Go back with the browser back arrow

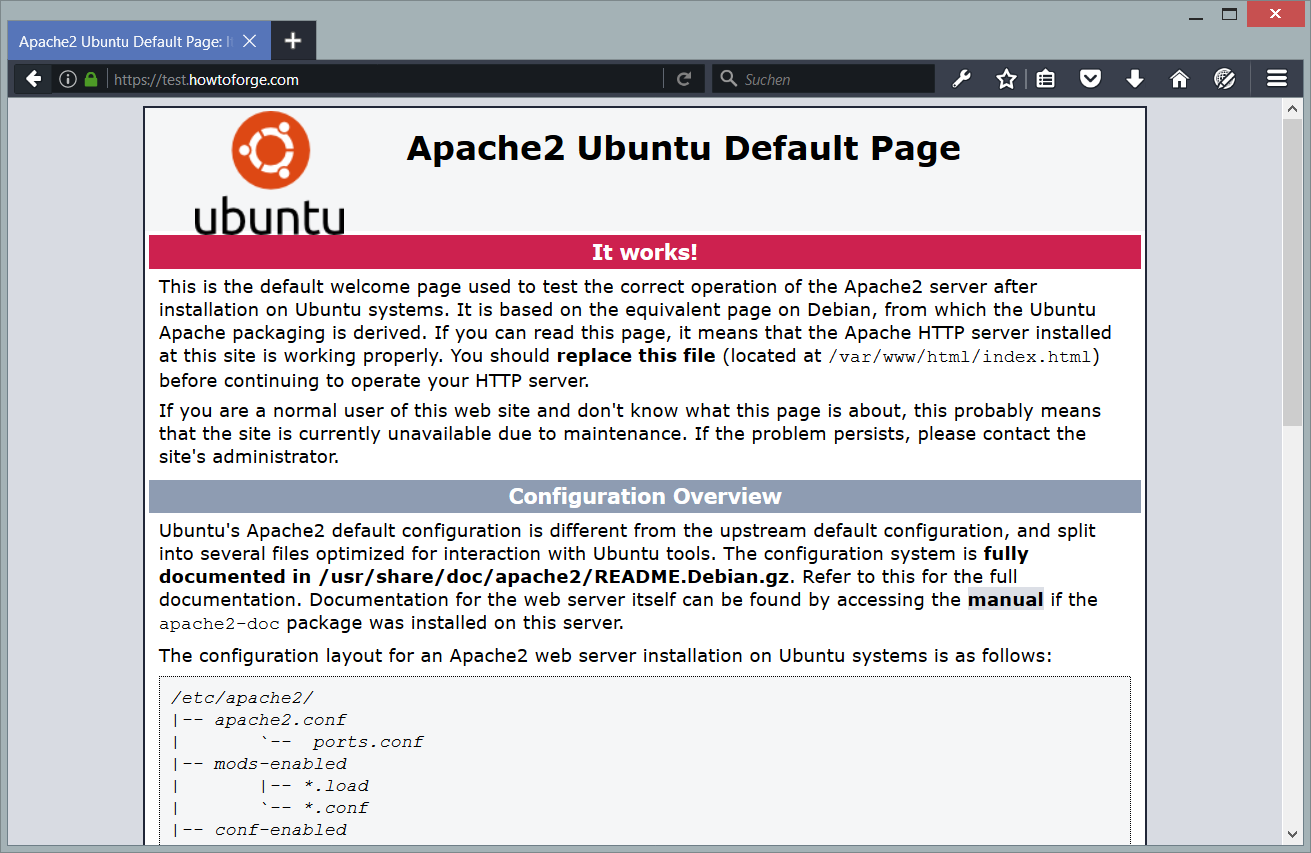coord(34,79)
